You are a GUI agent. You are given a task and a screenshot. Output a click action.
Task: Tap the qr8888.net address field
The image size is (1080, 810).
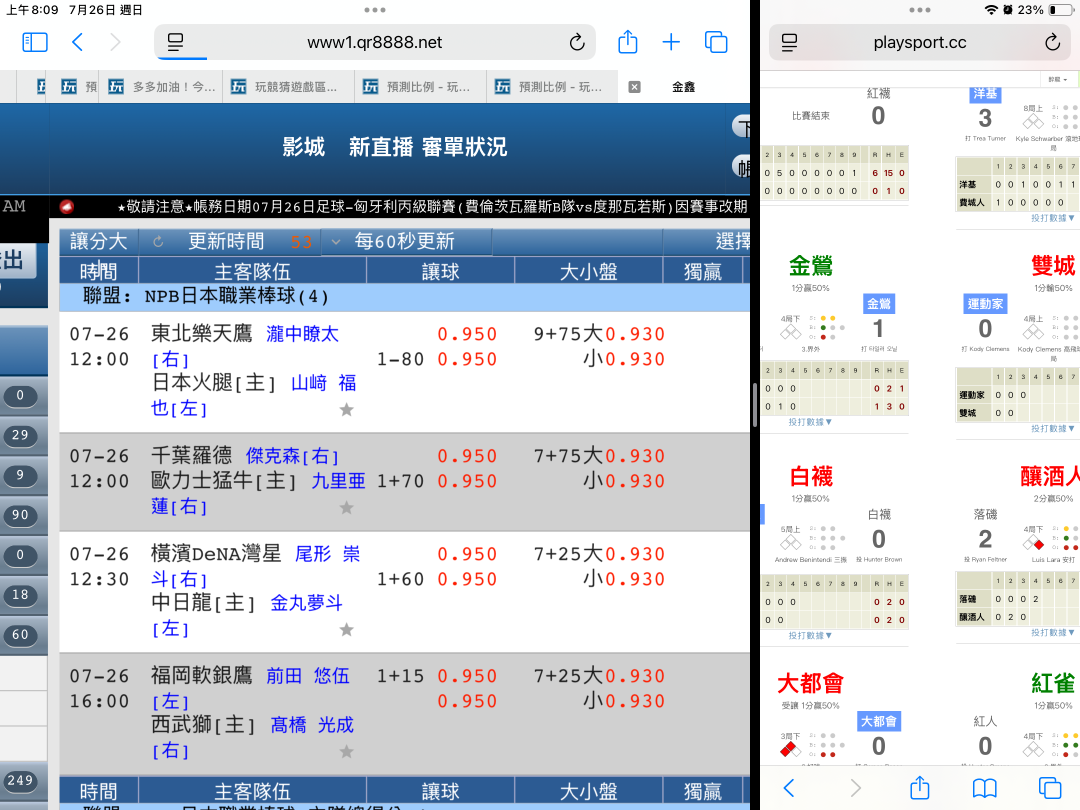375,43
